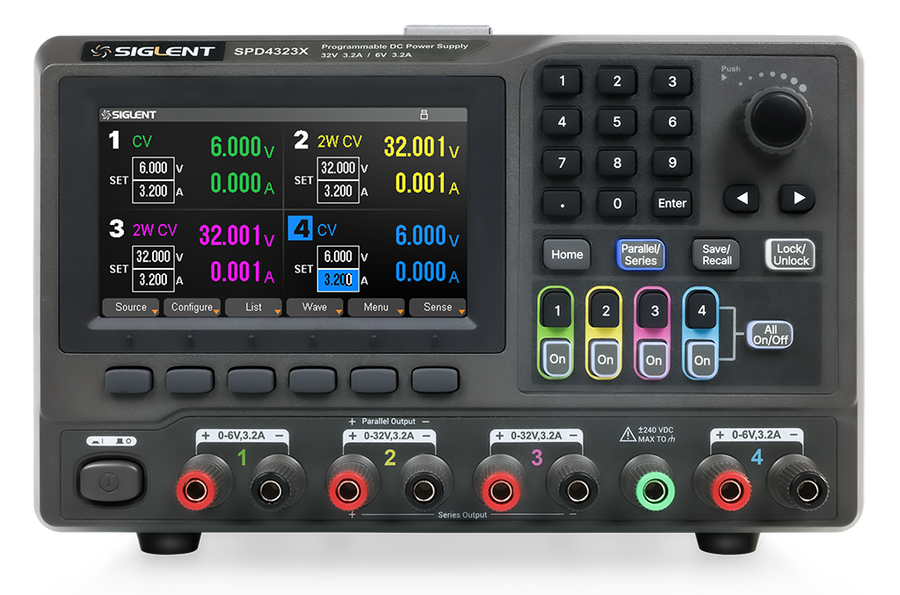
Task: Toggle Lock/Unlock button
Action: point(790,254)
